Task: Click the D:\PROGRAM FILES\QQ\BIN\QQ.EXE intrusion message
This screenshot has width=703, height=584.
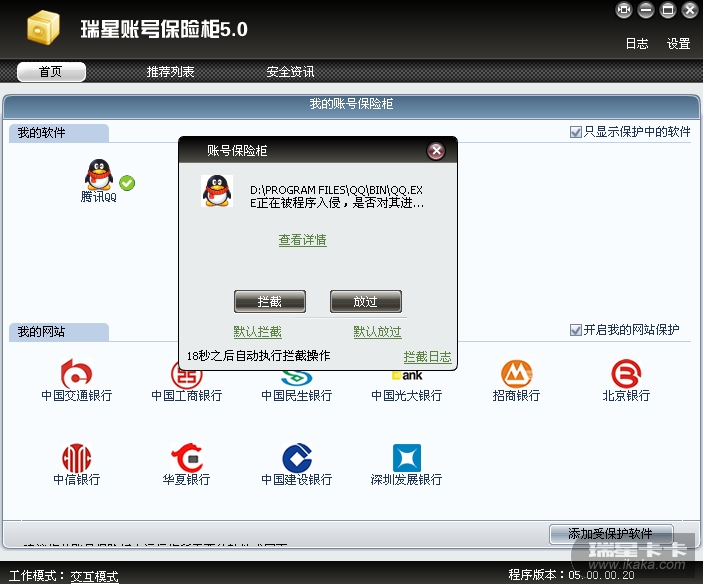Action: (x=337, y=196)
